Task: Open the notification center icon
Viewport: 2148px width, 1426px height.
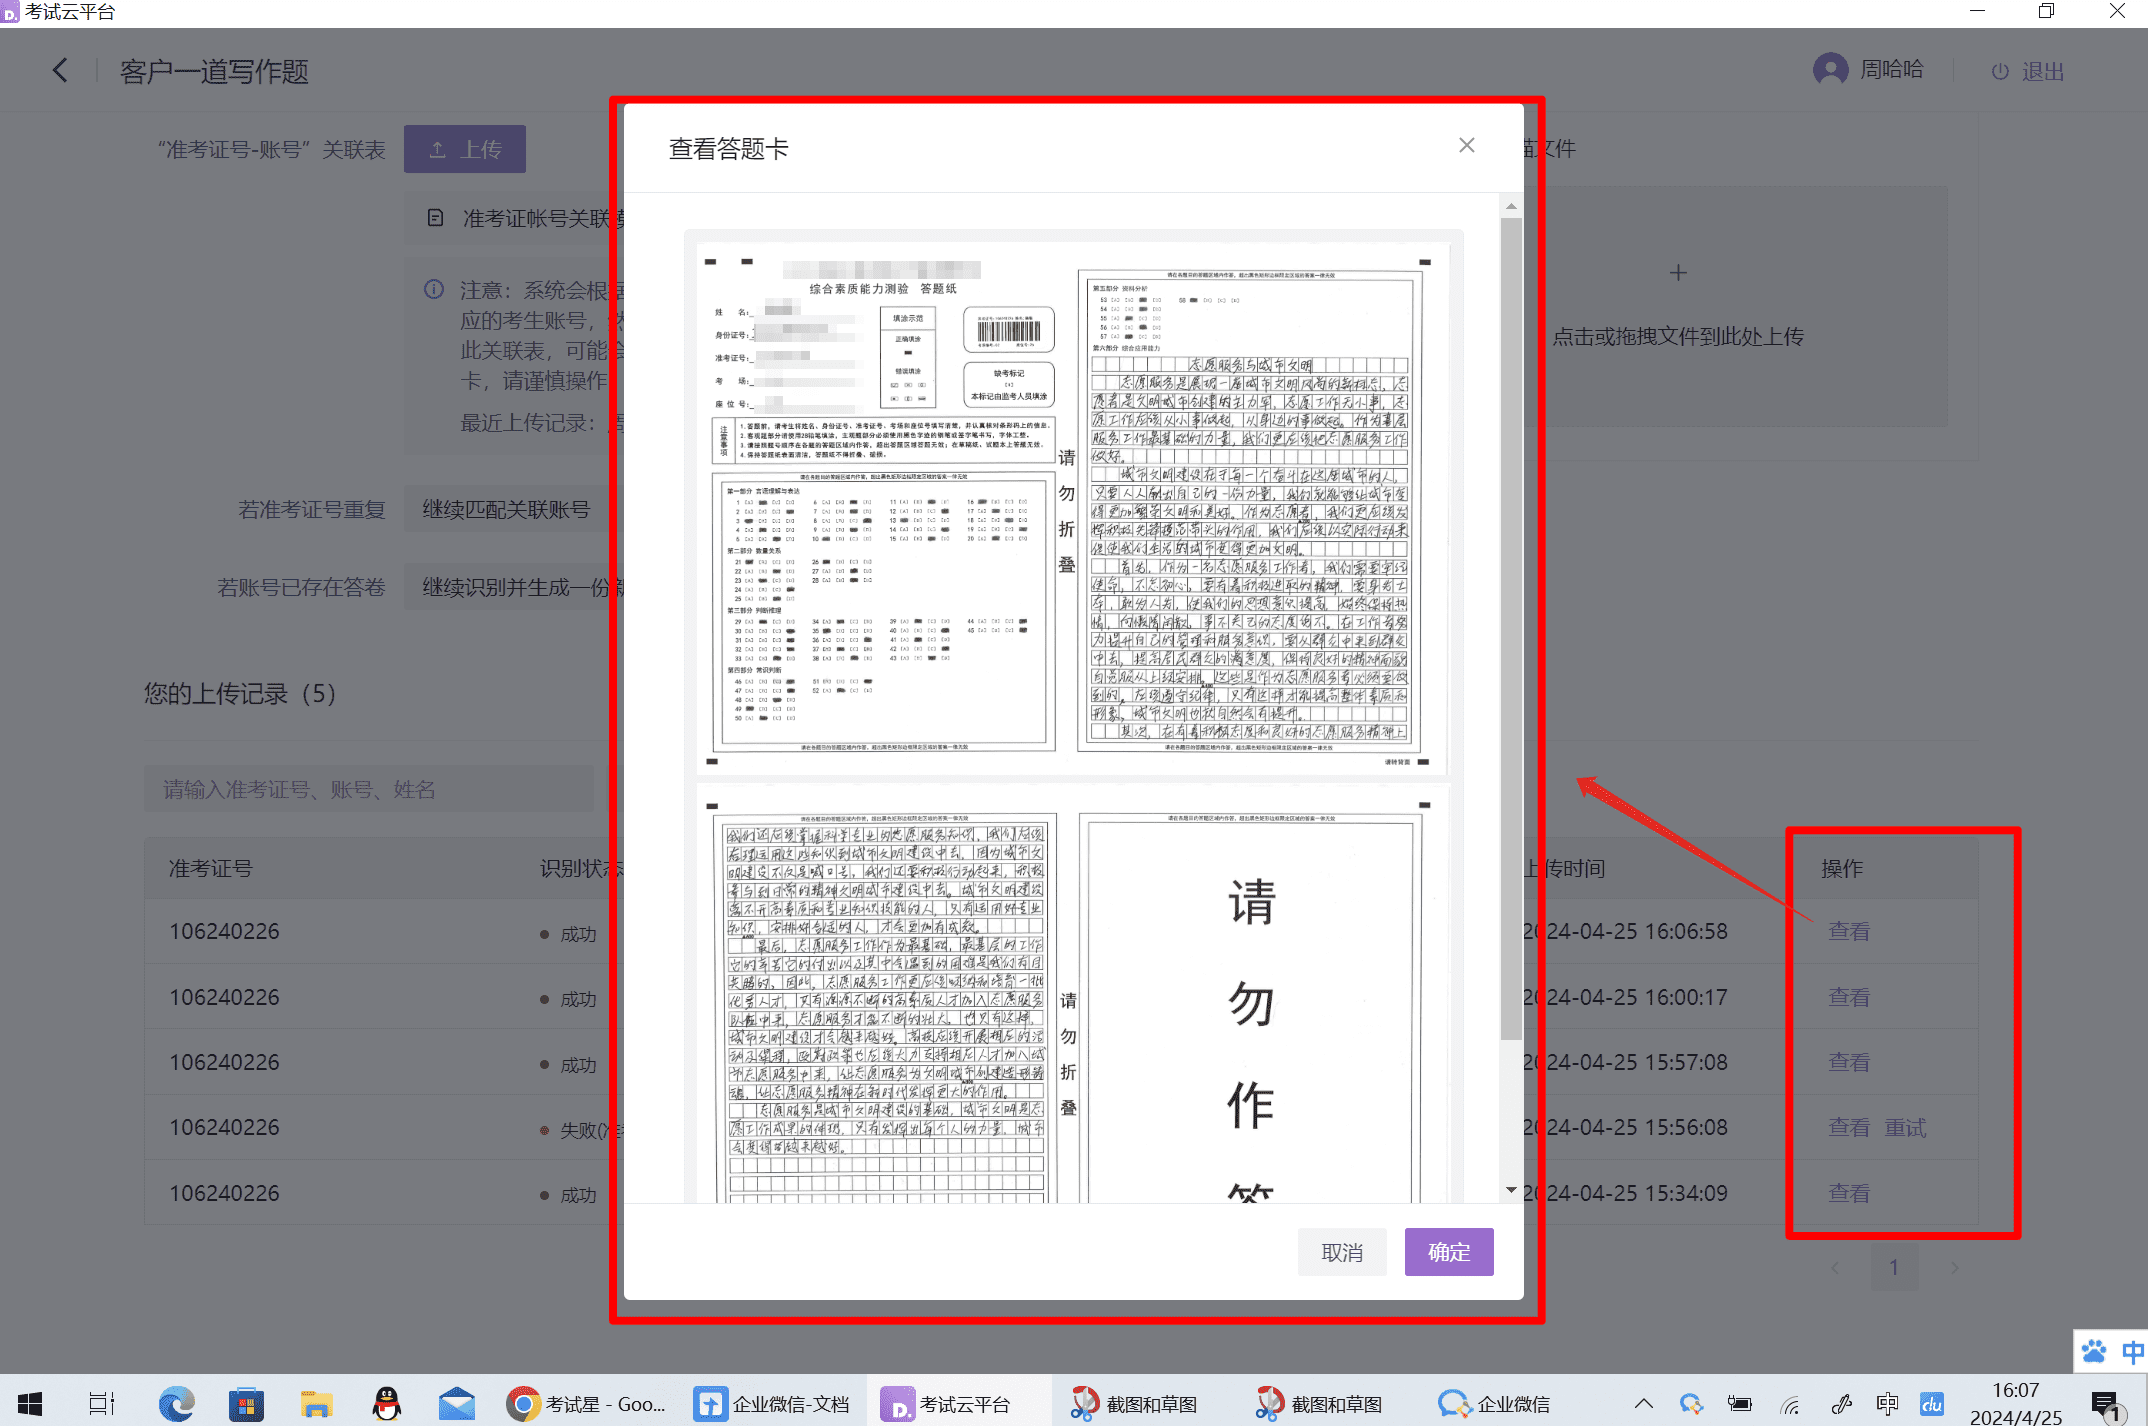Action: [2106, 1404]
